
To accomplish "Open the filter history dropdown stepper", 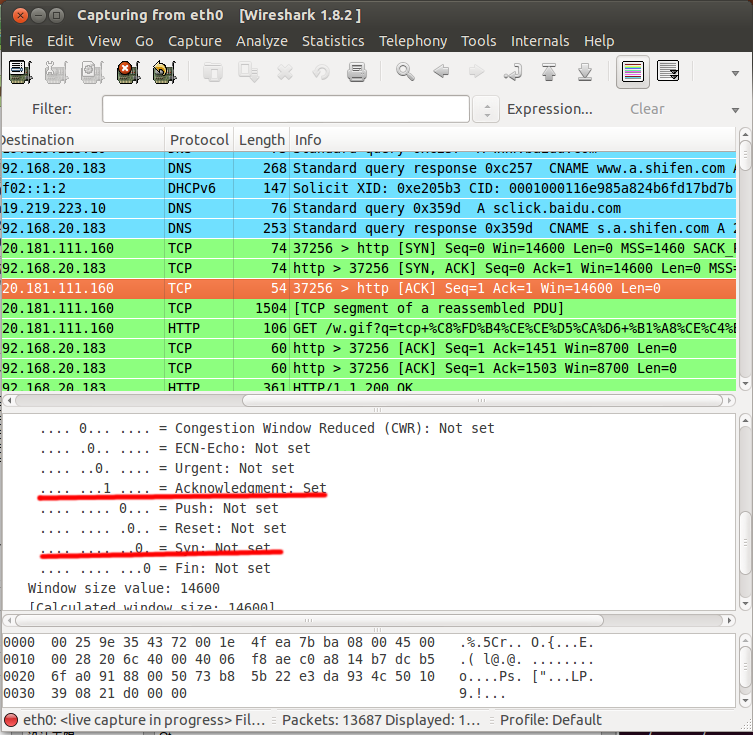I will pos(486,109).
